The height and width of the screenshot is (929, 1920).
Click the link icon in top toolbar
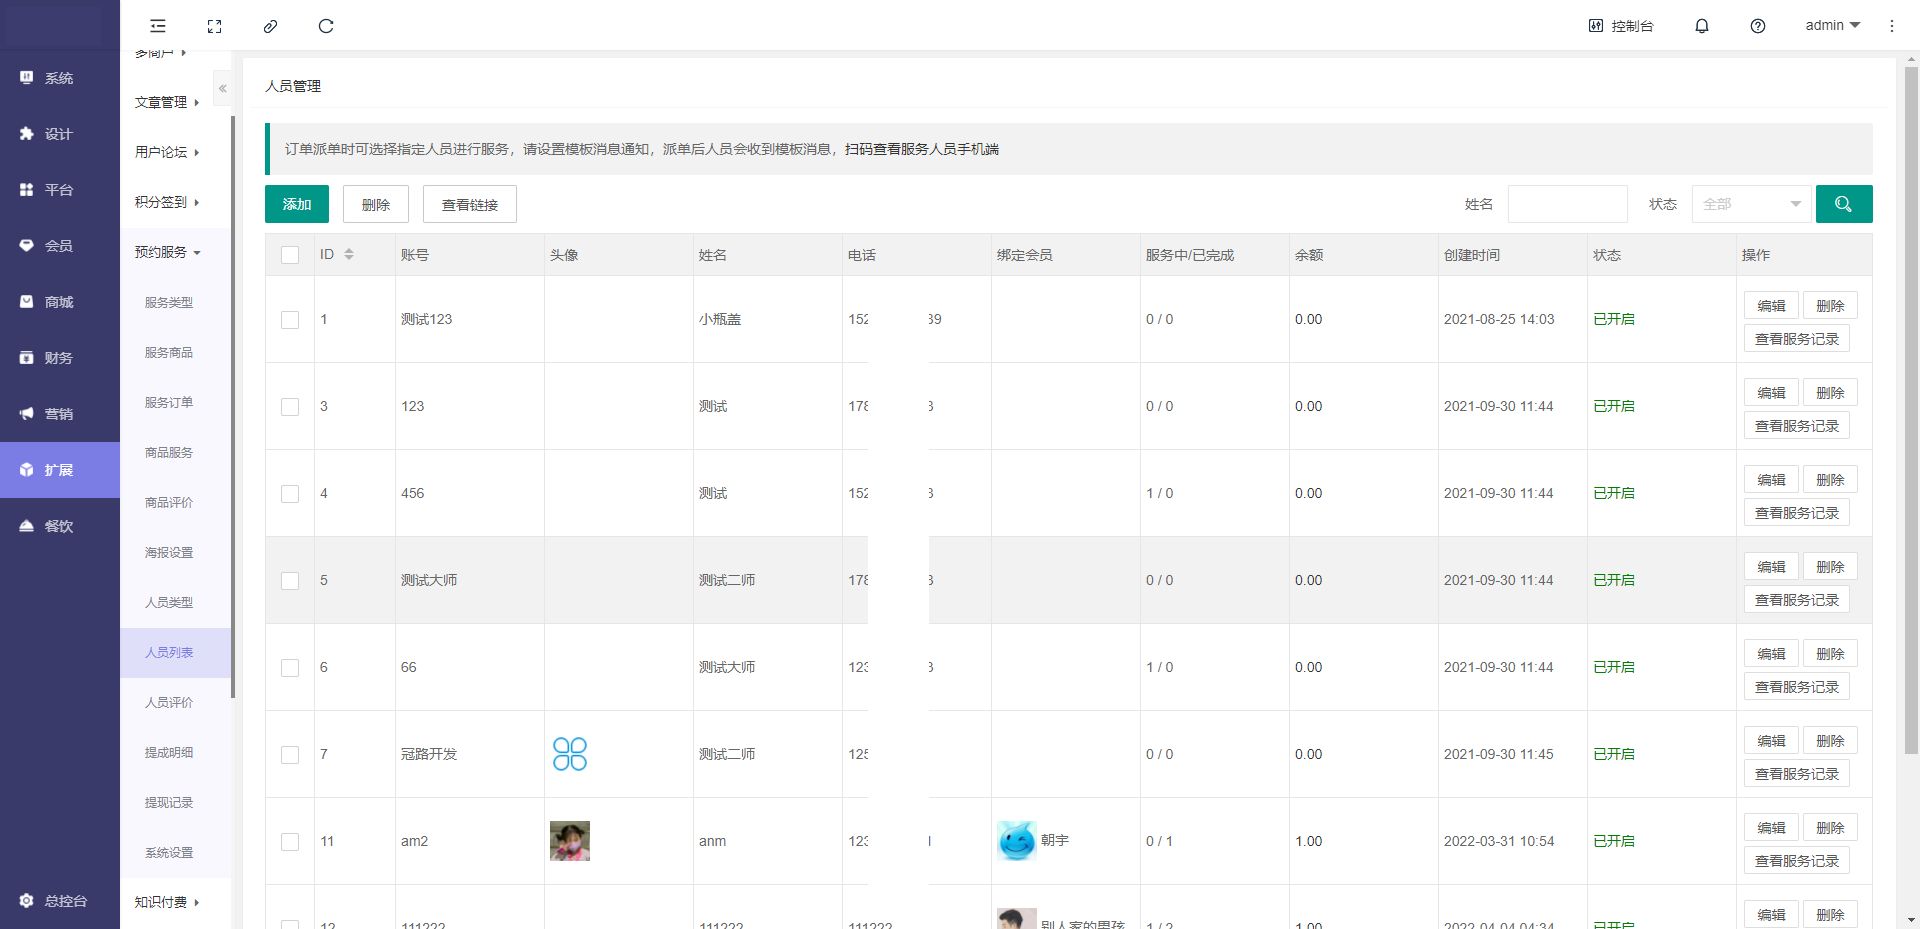[270, 26]
